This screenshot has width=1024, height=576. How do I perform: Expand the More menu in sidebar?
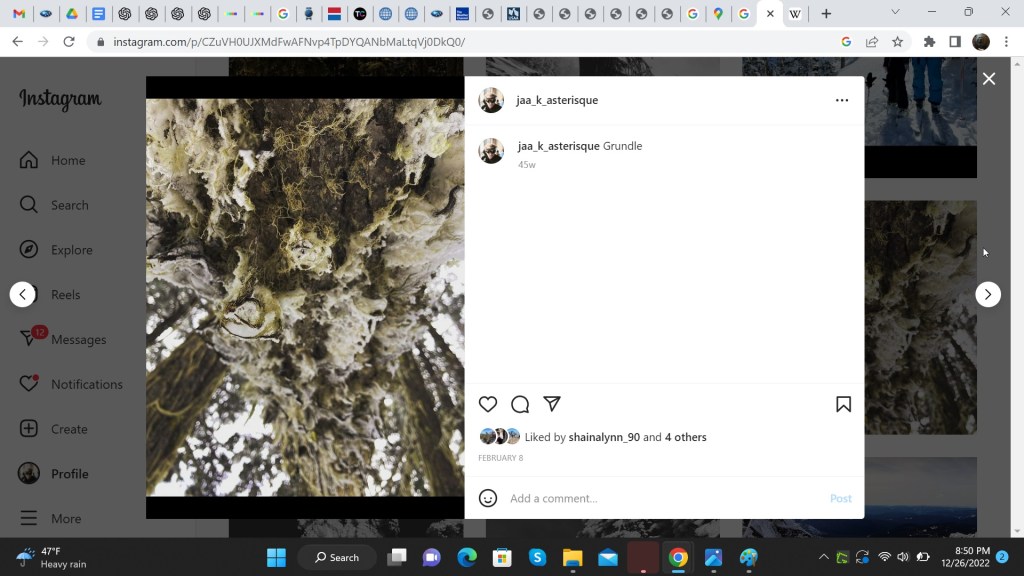66,519
